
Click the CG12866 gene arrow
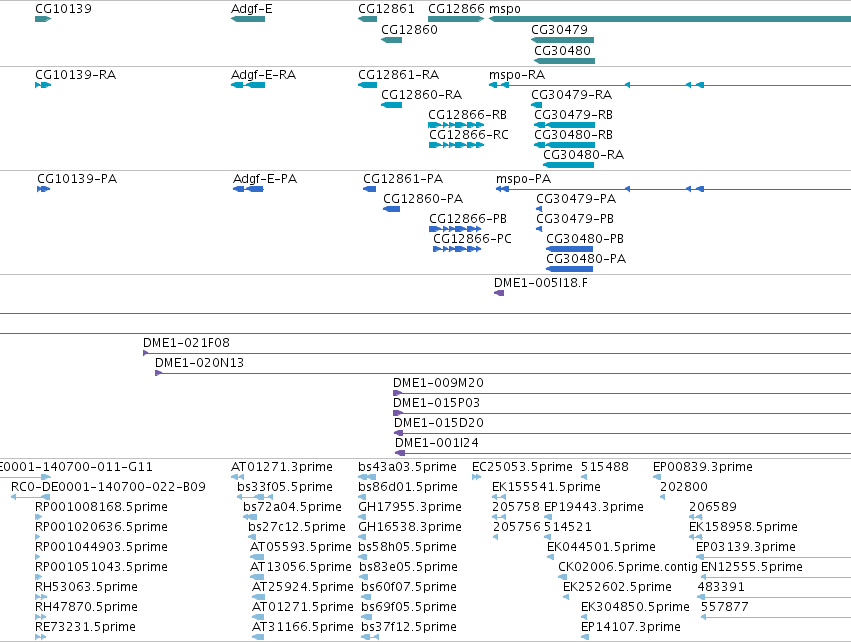[456, 19]
